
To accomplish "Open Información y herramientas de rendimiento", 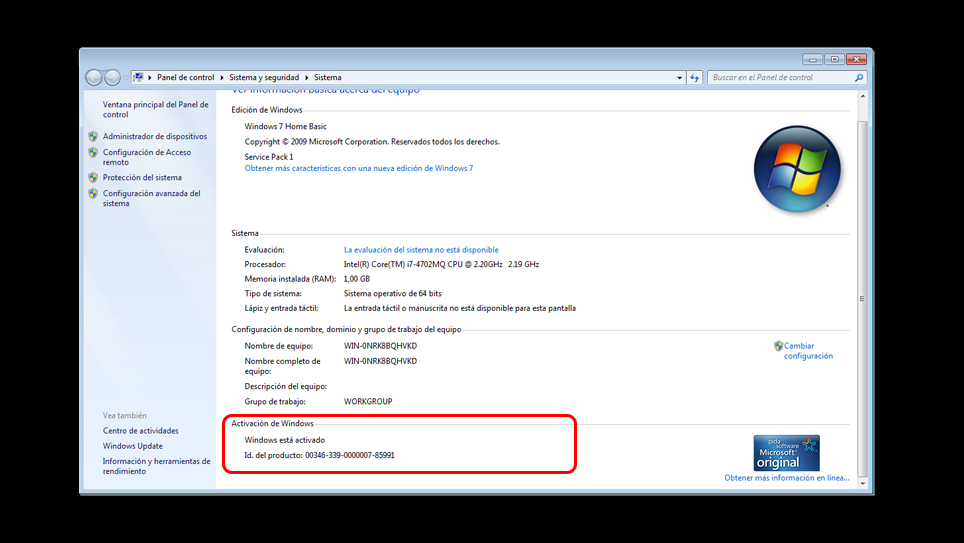I will pyautogui.click(x=156, y=466).
